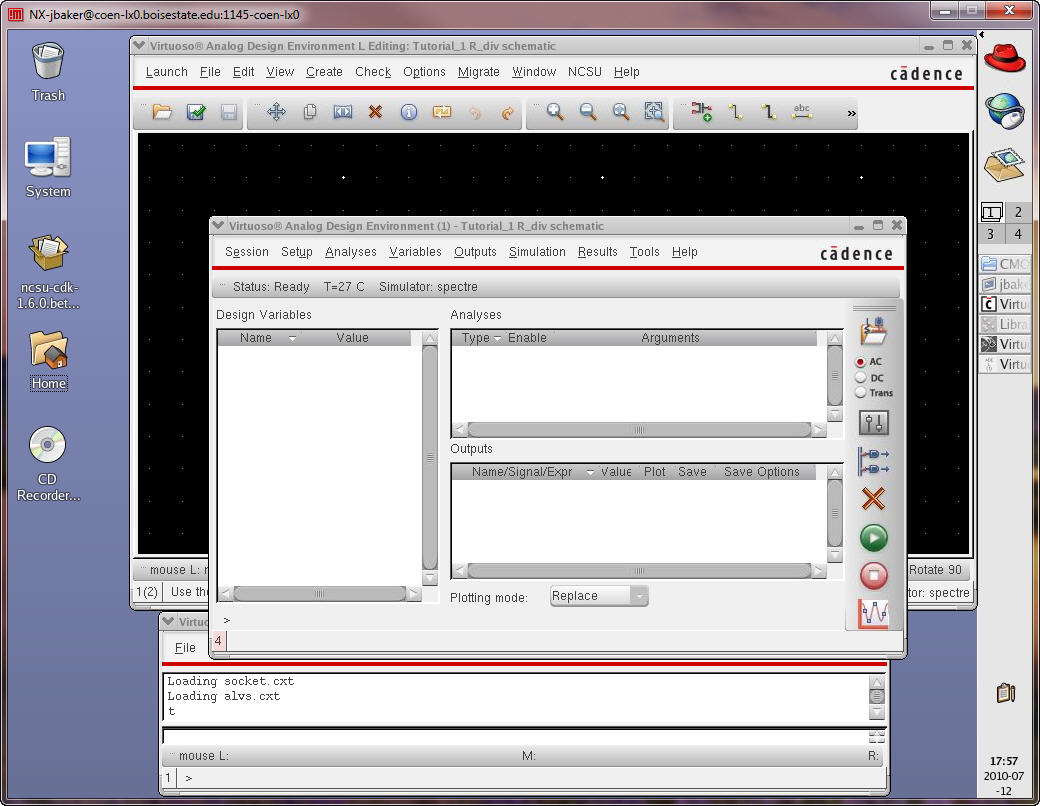The image size is (1040, 806).
Task: Open the Results menu
Action: coord(598,252)
